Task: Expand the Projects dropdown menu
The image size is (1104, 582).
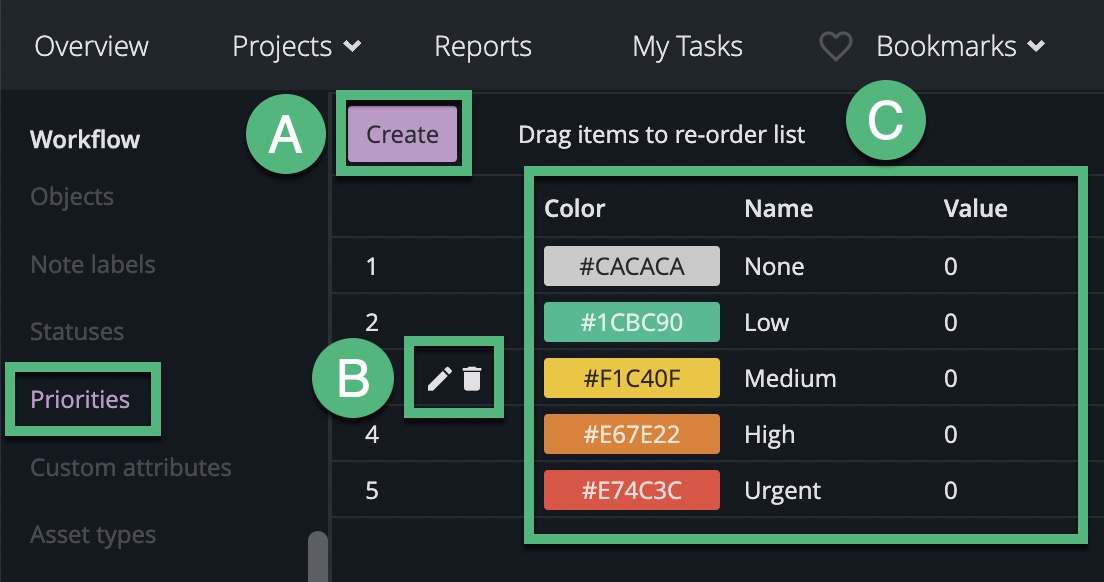Action: coord(296,47)
